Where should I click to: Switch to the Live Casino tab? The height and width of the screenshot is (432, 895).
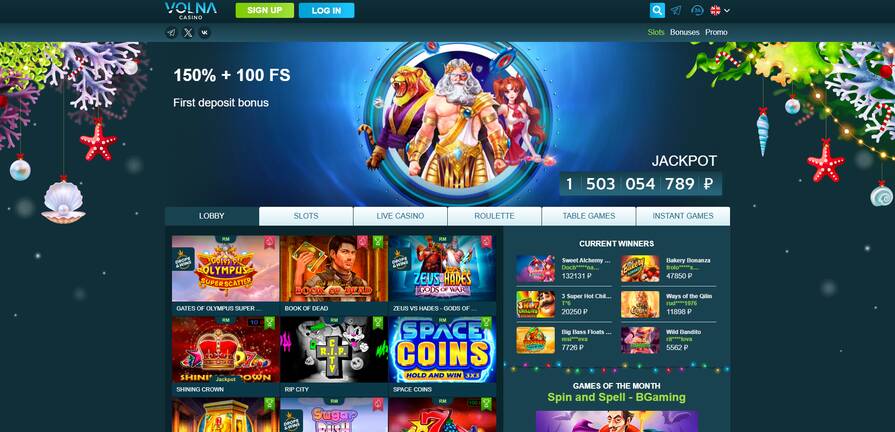click(x=400, y=216)
